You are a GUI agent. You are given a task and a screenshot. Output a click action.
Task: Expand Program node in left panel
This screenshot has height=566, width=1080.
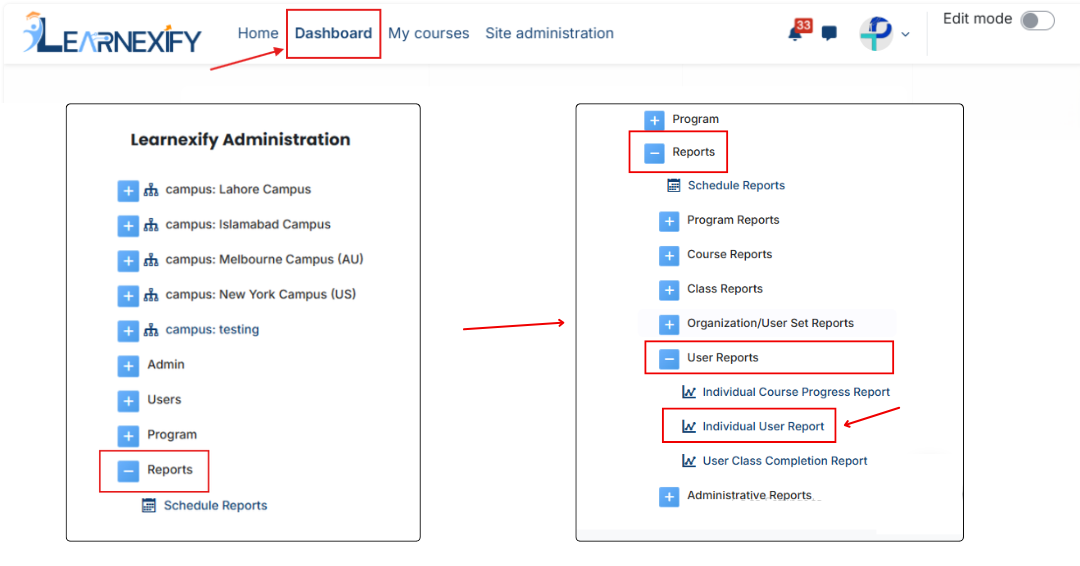pos(128,437)
